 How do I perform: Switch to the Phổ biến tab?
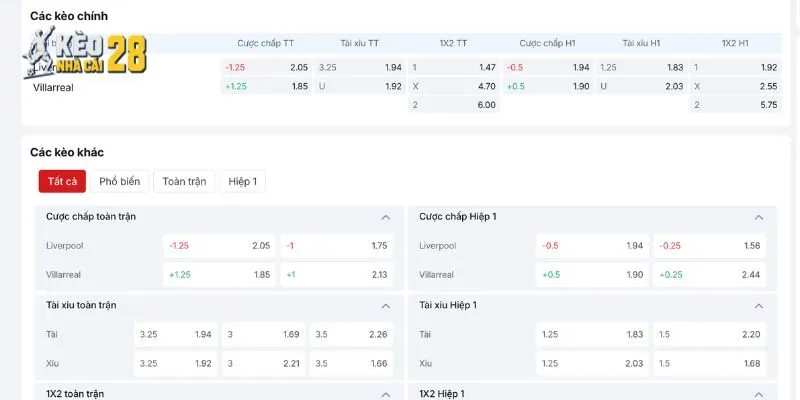tap(119, 181)
